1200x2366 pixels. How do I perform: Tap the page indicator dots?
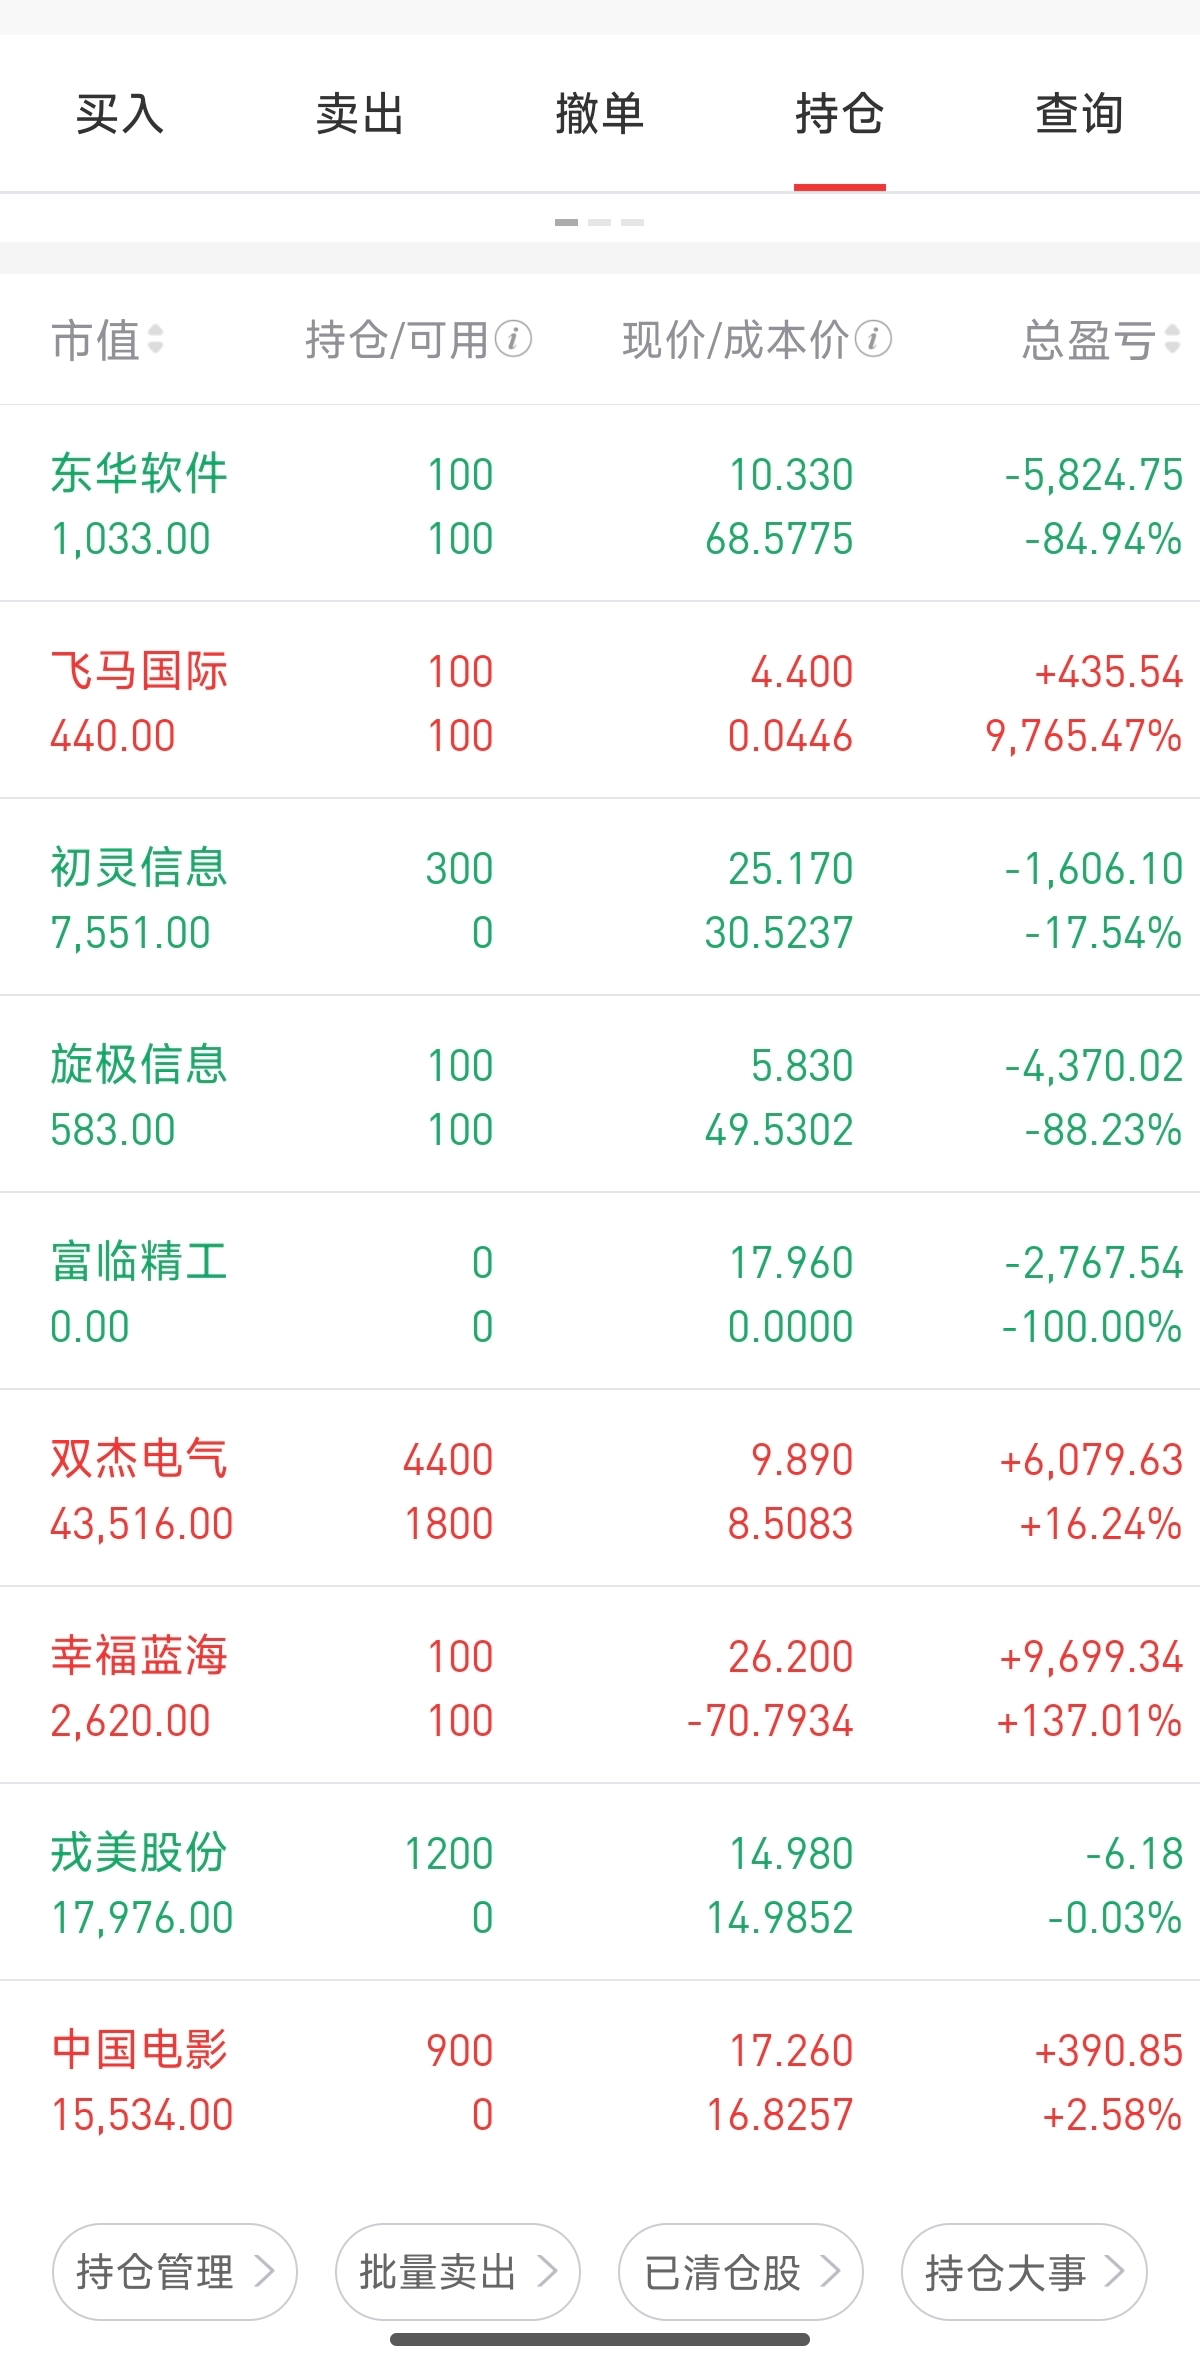[x=600, y=222]
